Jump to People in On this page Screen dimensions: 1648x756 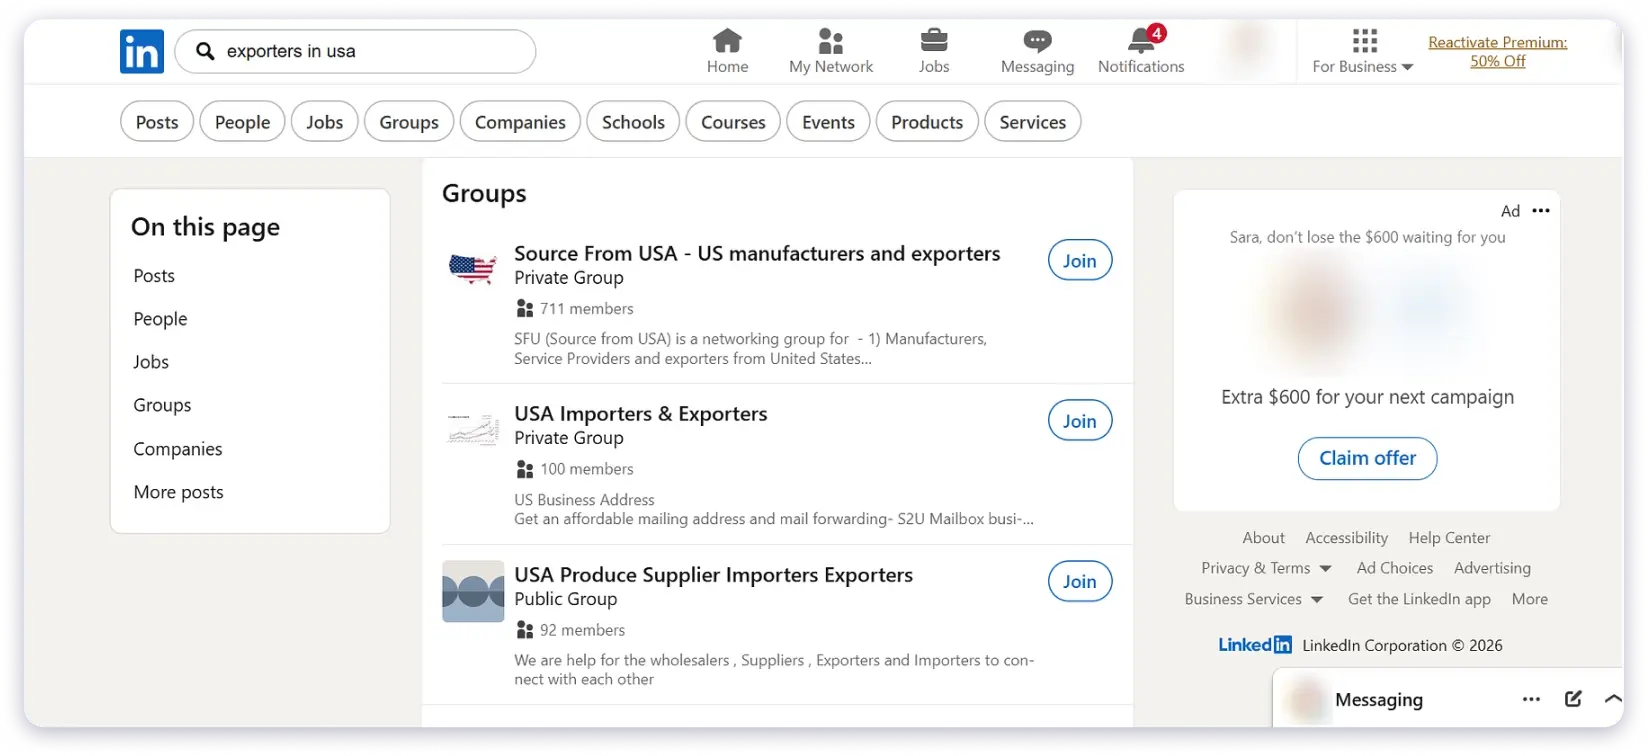[x=160, y=318]
